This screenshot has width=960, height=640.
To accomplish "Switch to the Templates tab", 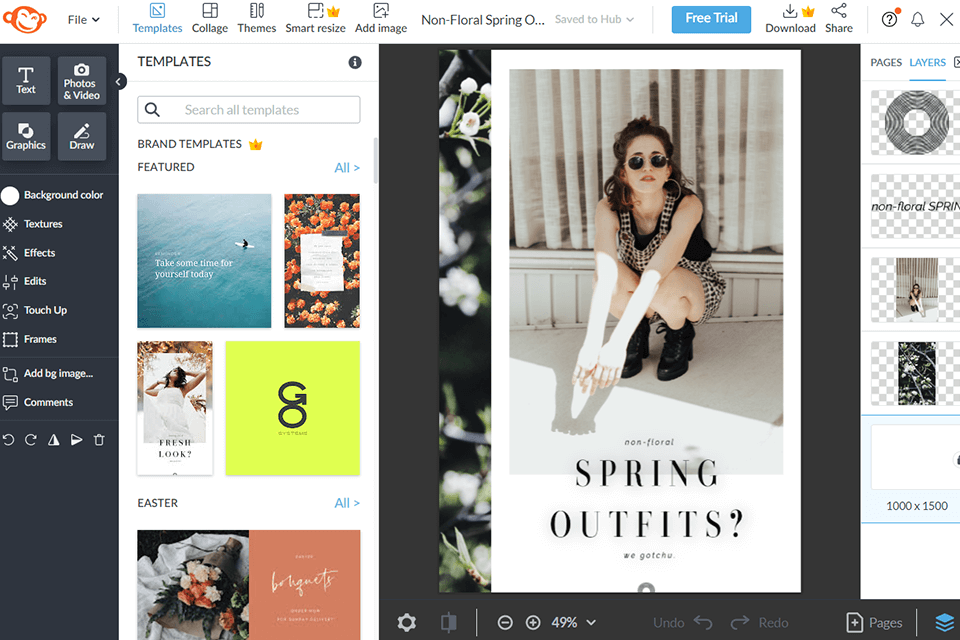I will tap(157, 18).
